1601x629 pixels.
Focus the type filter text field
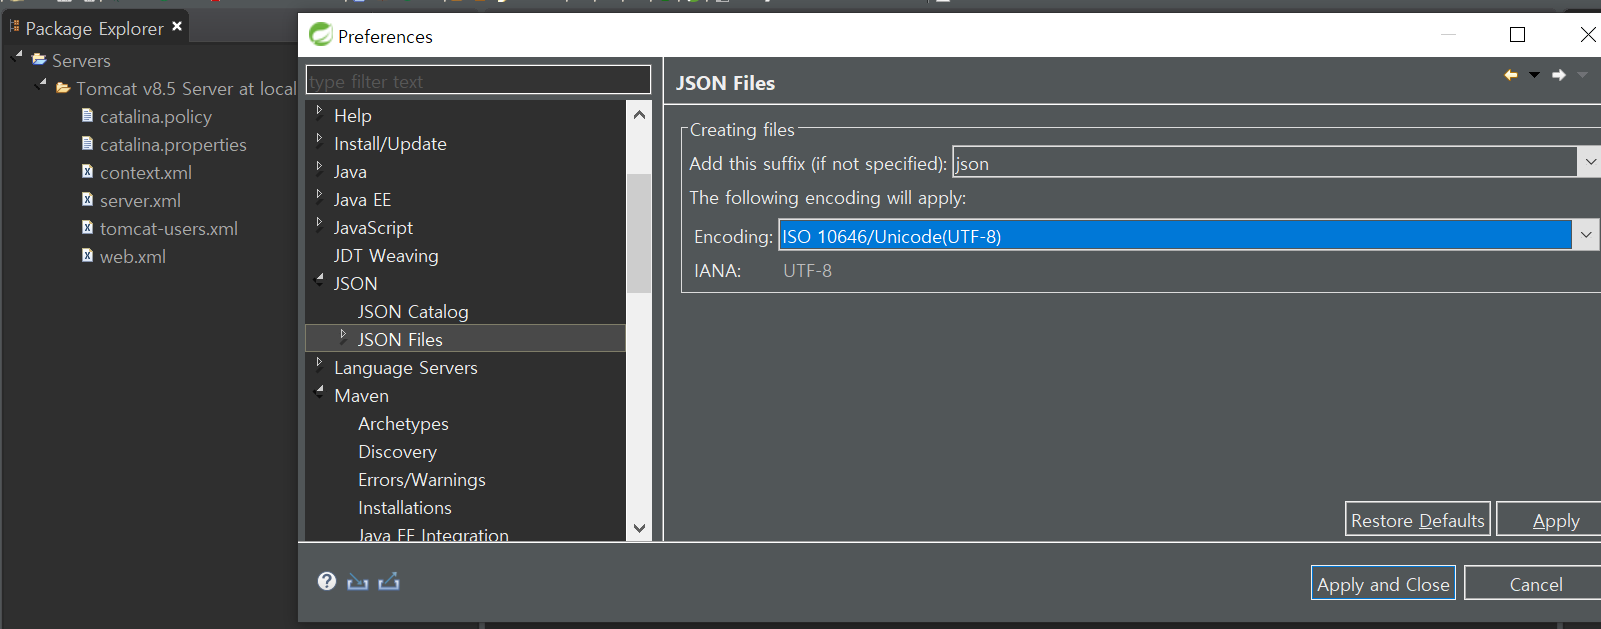[x=478, y=80]
